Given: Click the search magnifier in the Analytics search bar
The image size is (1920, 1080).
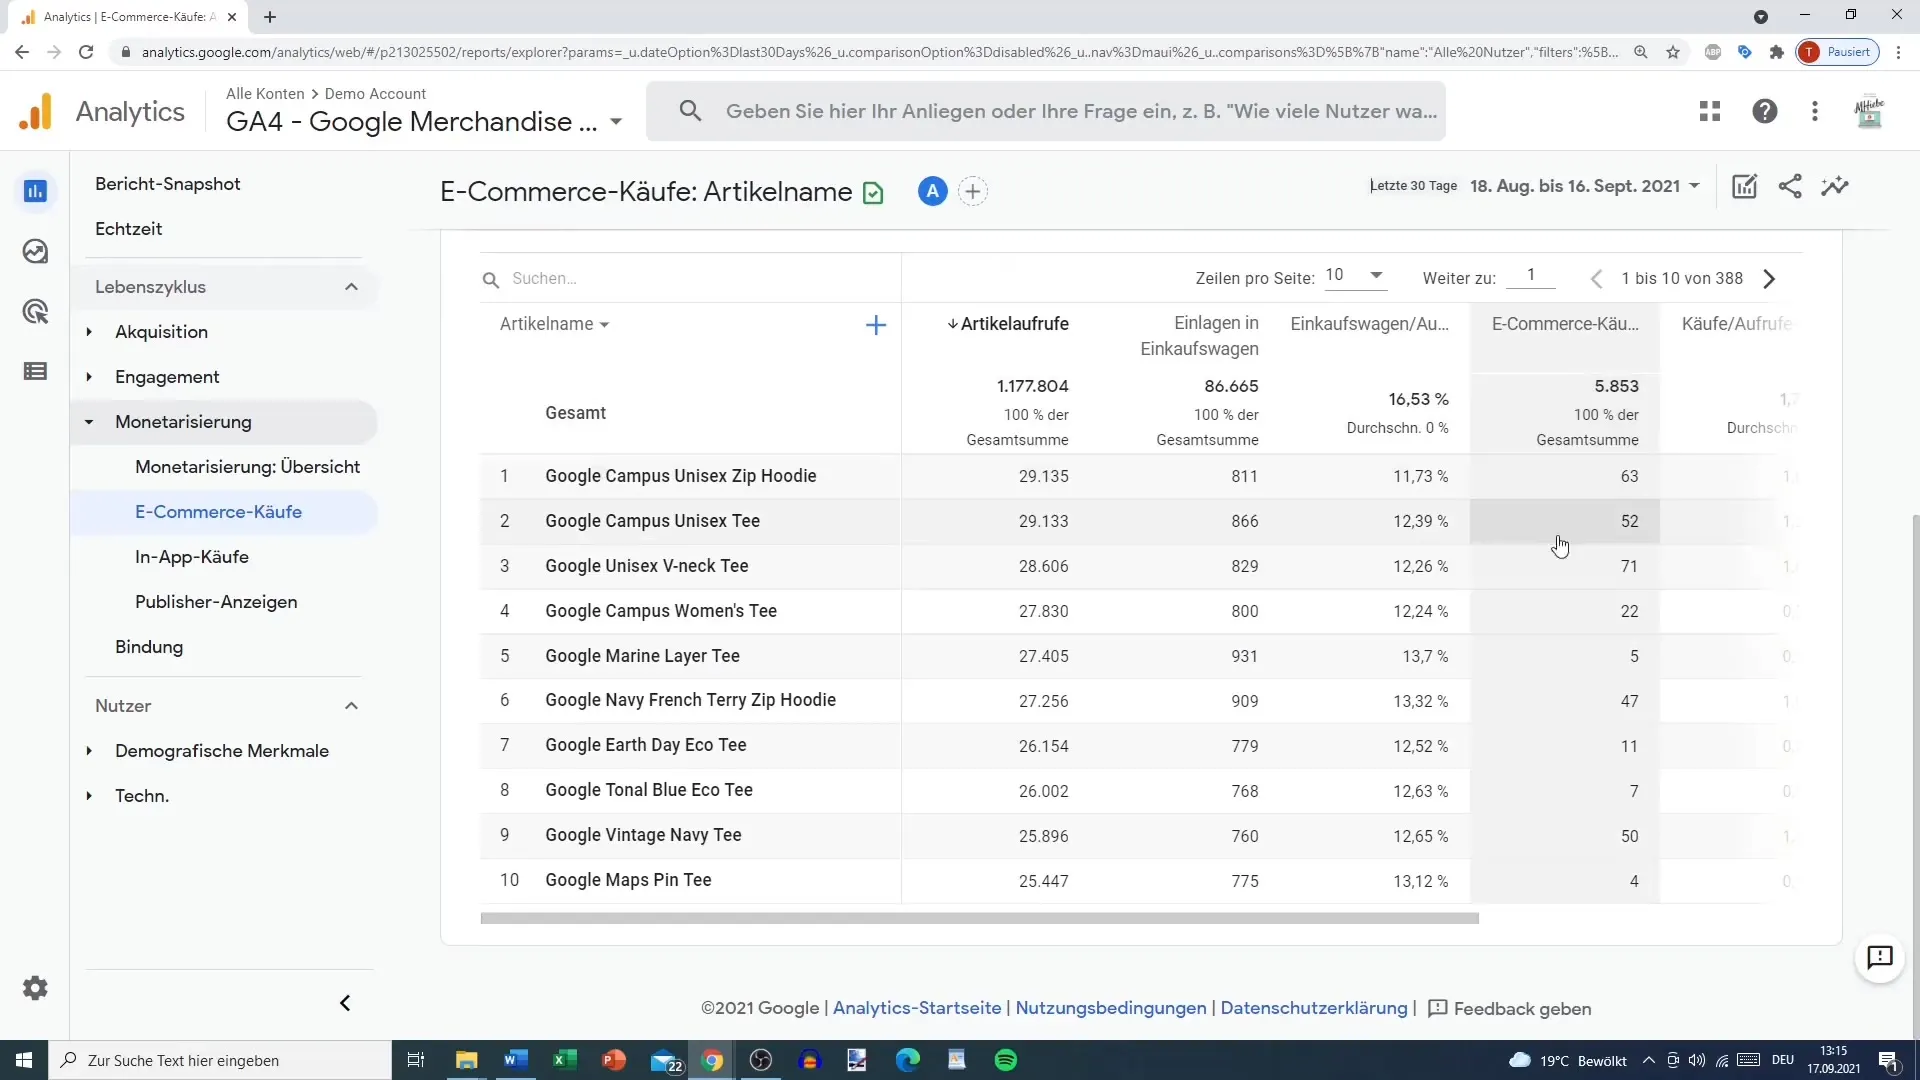Looking at the screenshot, I should (x=690, y=111).
